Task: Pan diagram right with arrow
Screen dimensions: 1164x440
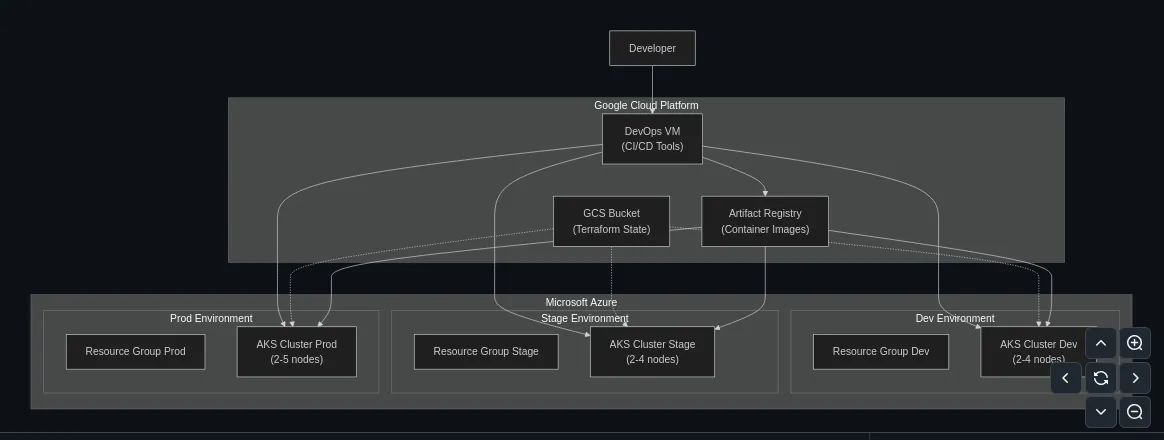Action: pyautogui.click(x=1134, y=378)
